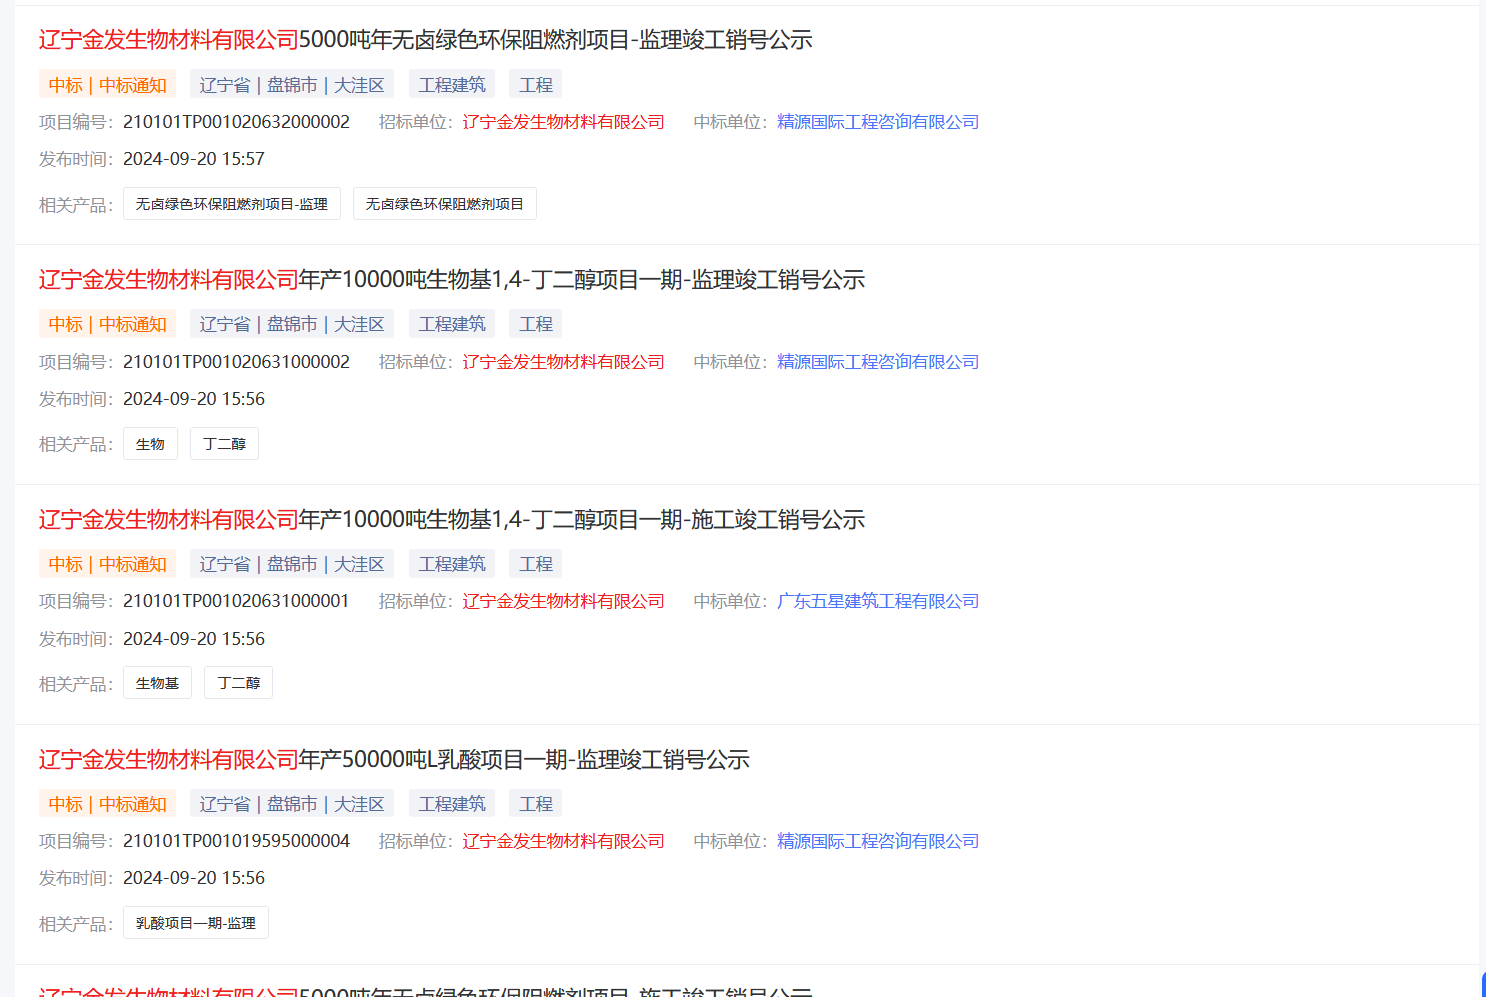The width and height of the screenshot is (1486, 997).
Task: Open 中标单位 精源国际工程咨询有限公司 for project 210101TP001020632000002
Action: point(878,122)
